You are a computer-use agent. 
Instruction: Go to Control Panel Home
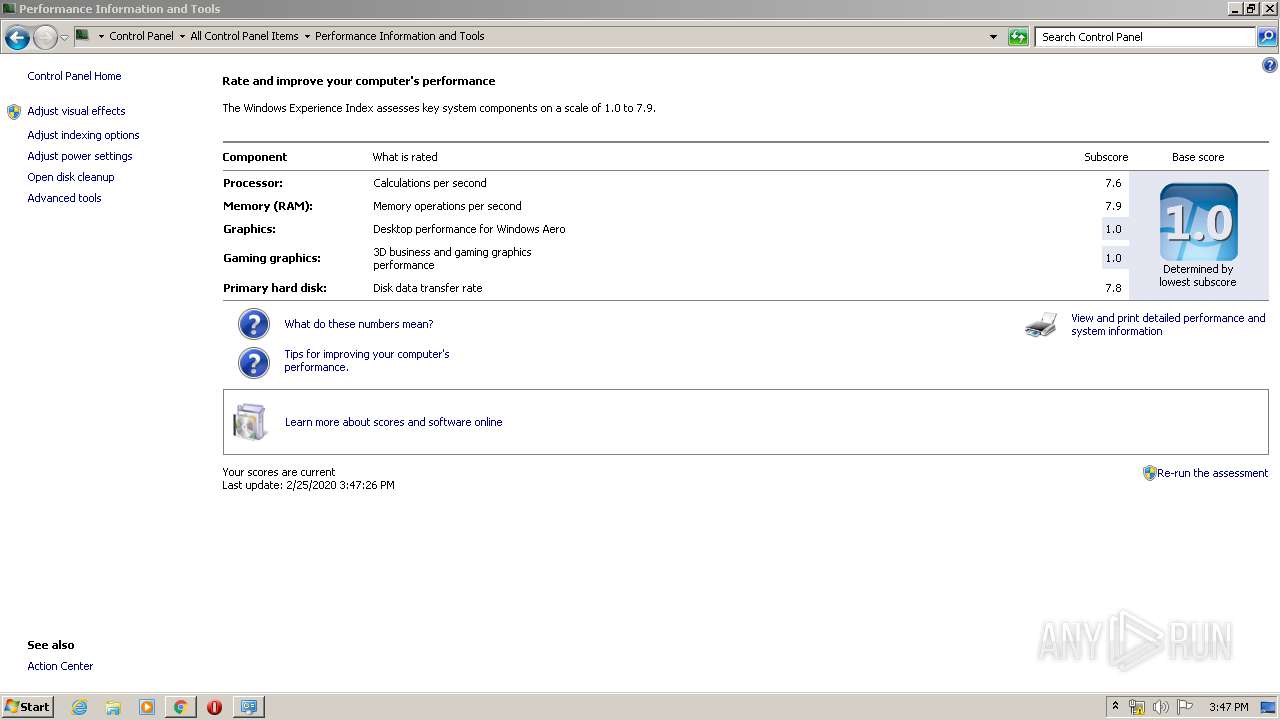click(74, 76)
